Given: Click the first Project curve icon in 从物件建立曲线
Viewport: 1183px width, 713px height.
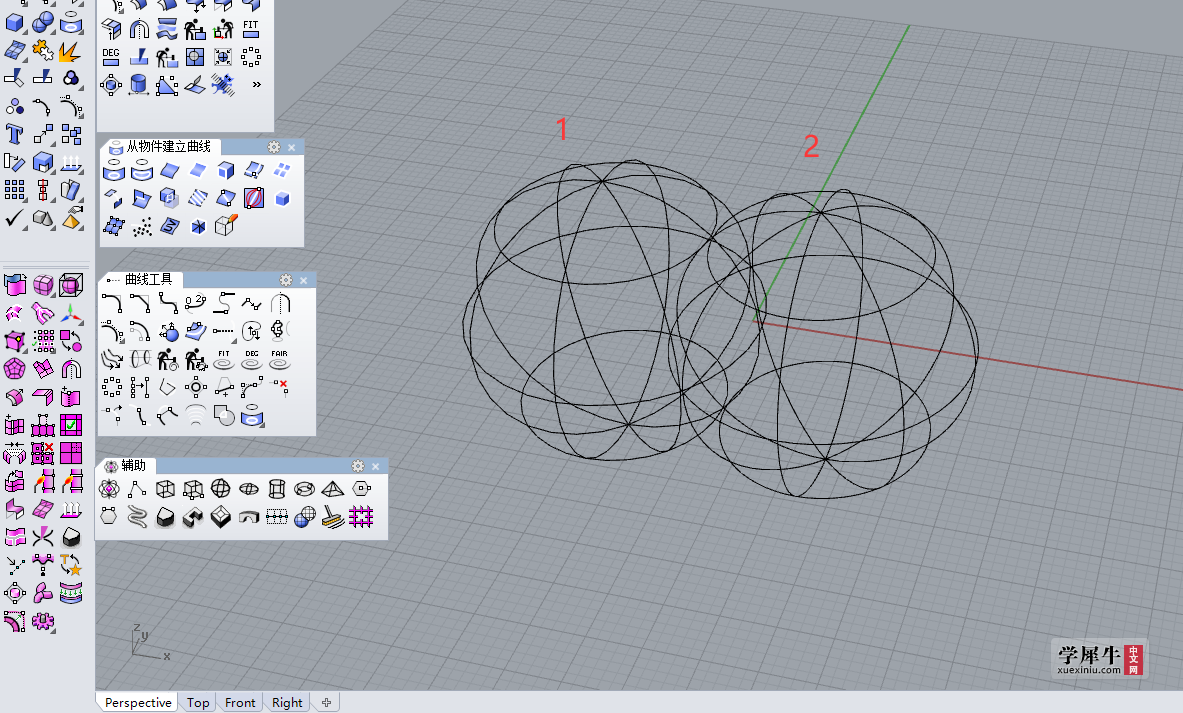Looking at the screenshot, I should (x=114, y=171).
